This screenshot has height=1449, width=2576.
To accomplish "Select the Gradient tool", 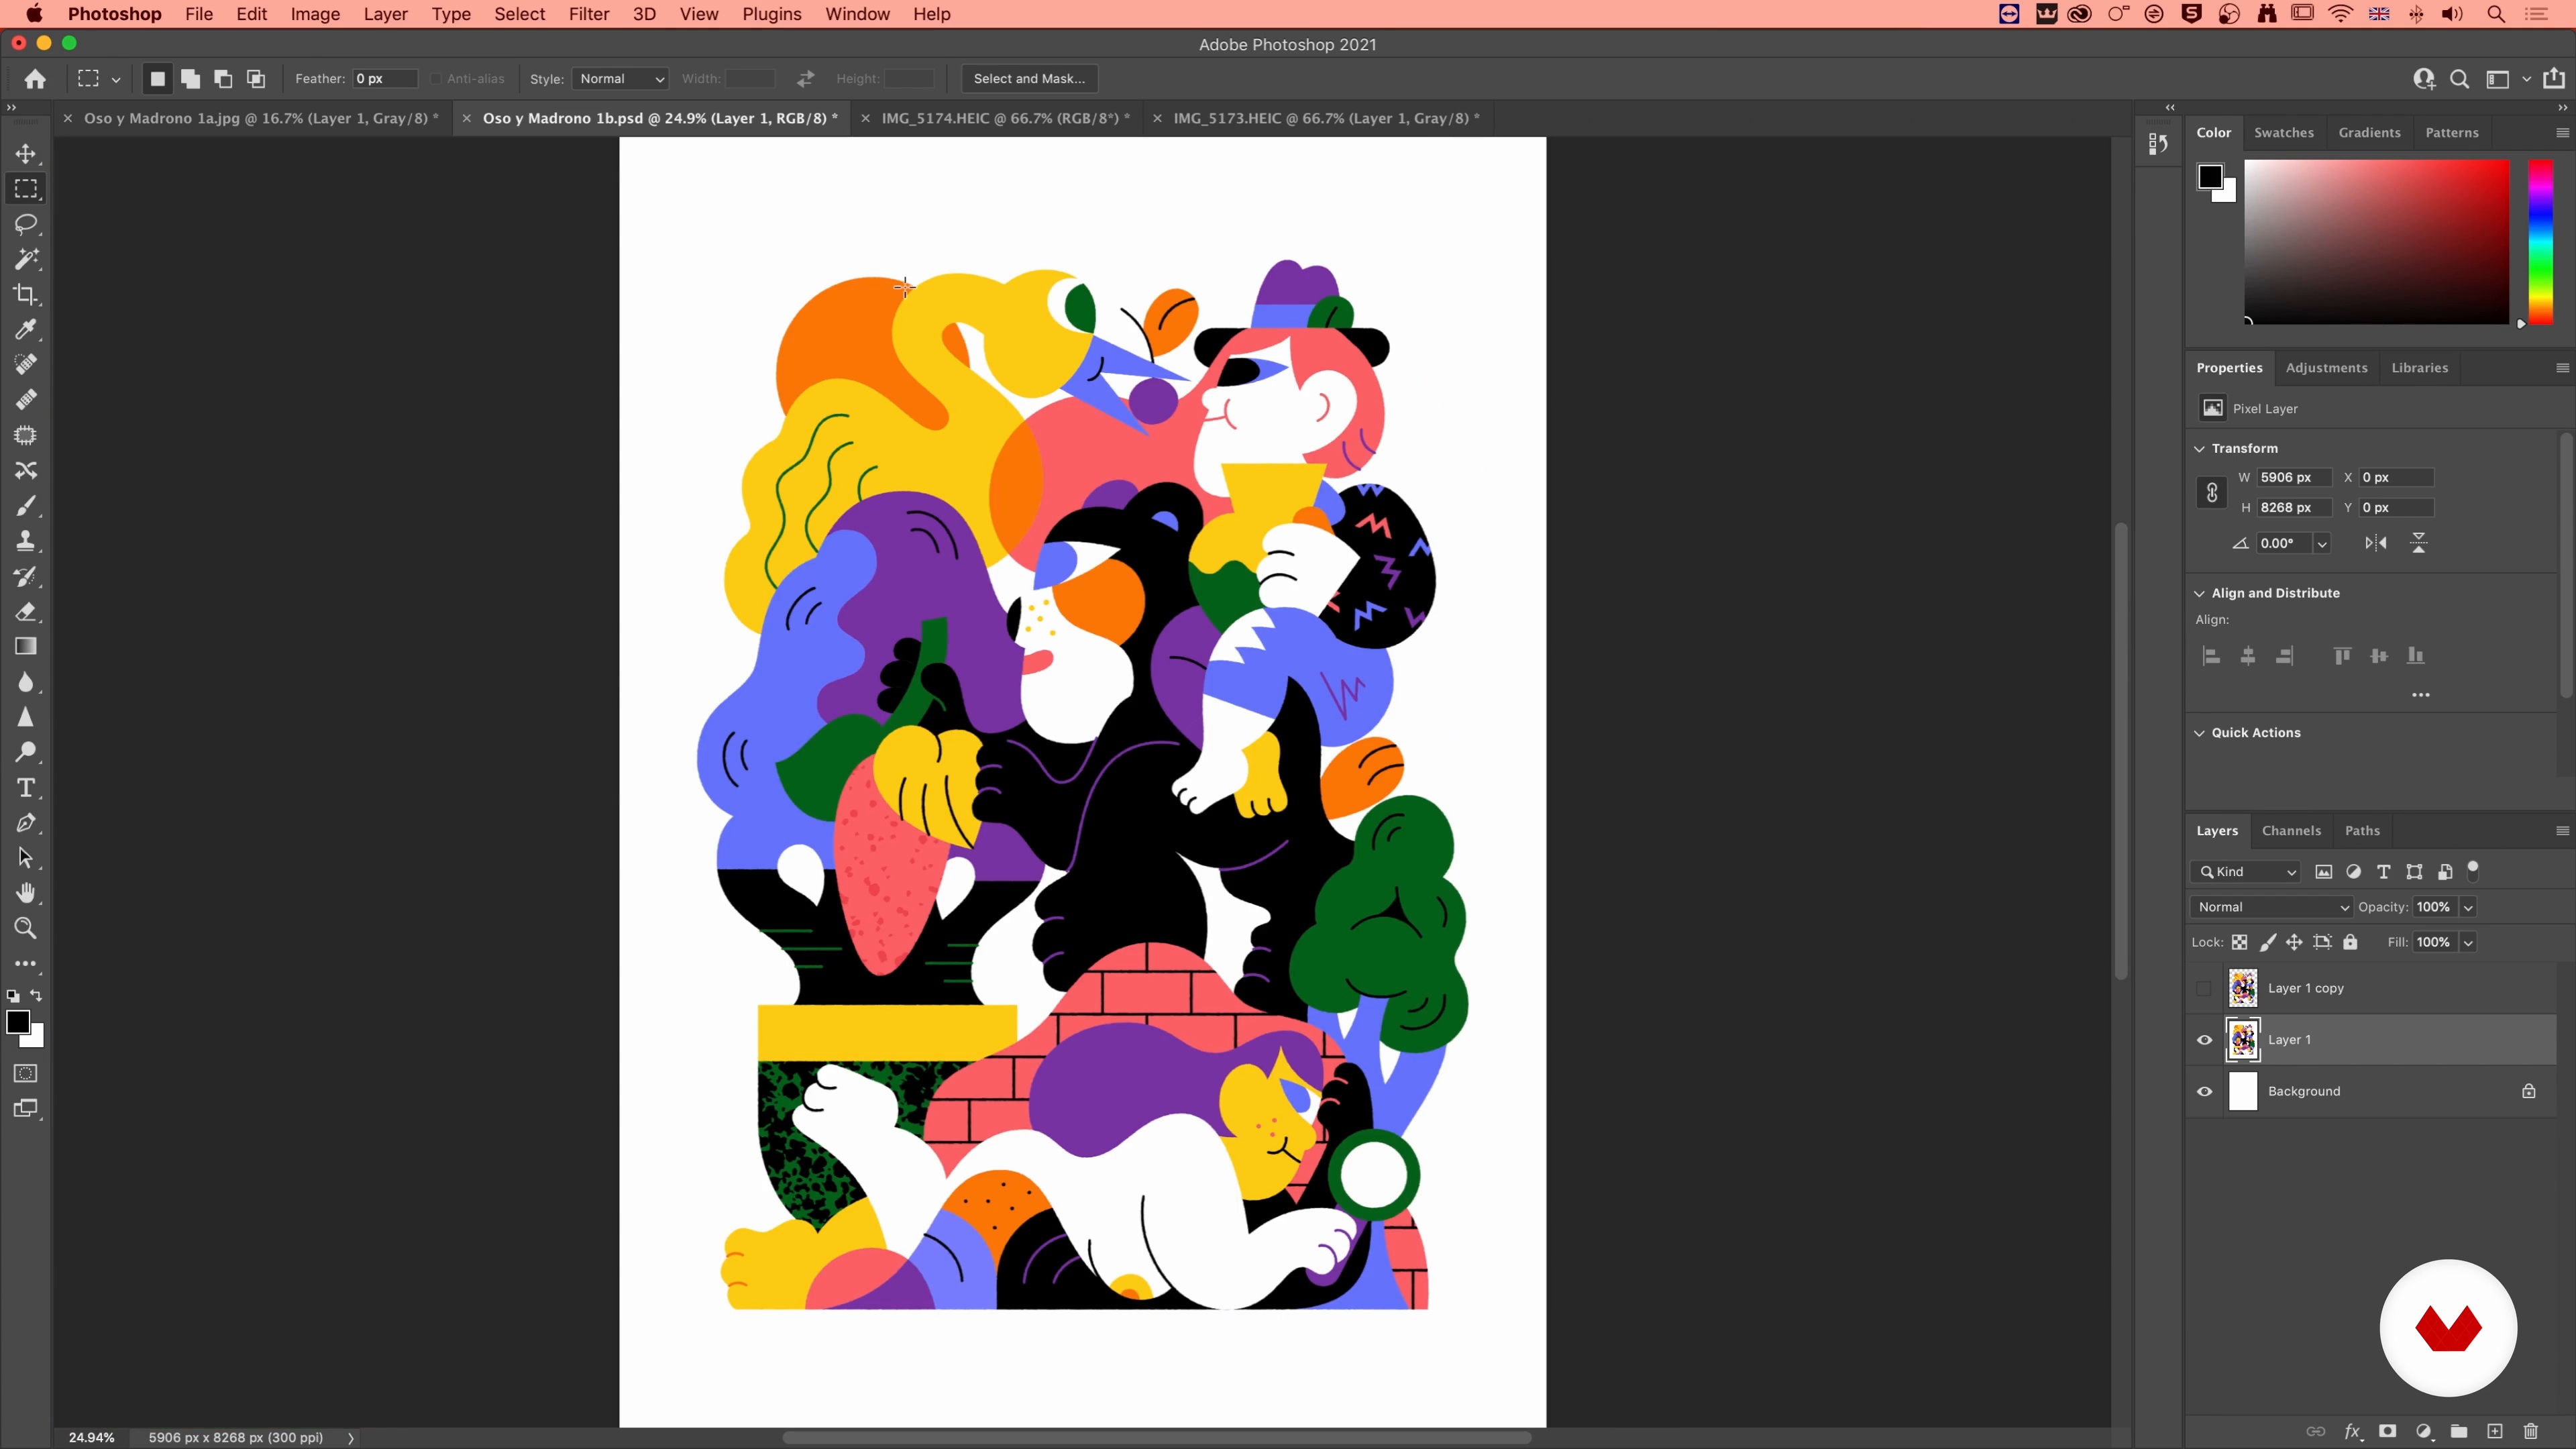I will pyautogui.click(x=26, y=647).
